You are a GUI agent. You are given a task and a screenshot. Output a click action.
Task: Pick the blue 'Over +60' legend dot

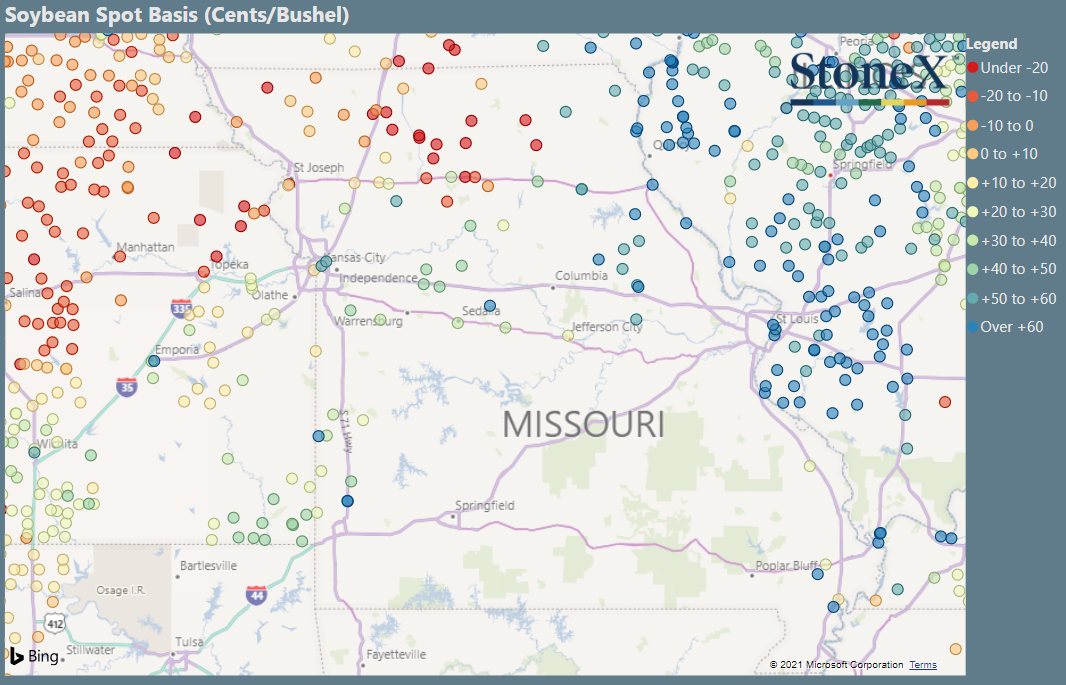coord(972,327)
